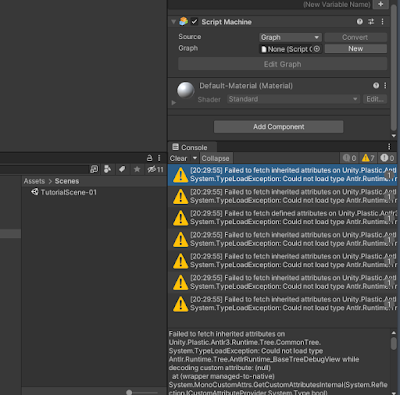This screenshot has width=400, height=395.
Task: Click the Add Component button
Action: (278, 127)
